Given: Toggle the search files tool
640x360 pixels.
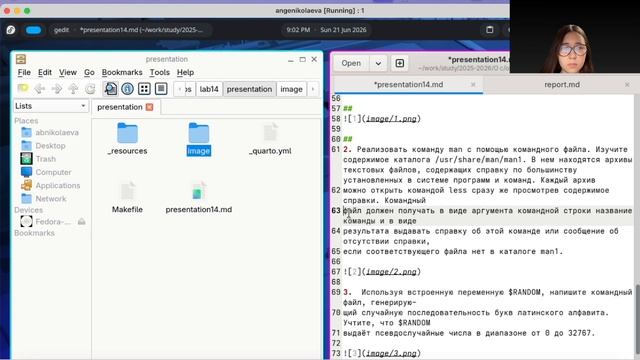Looking at the screenshot, I should click(111, 89).
